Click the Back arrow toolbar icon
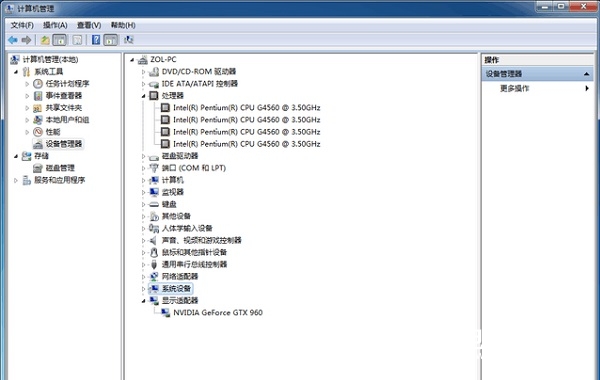Image resolution: width=600 pixels, height=380 pixels. (x=13, y=40)
